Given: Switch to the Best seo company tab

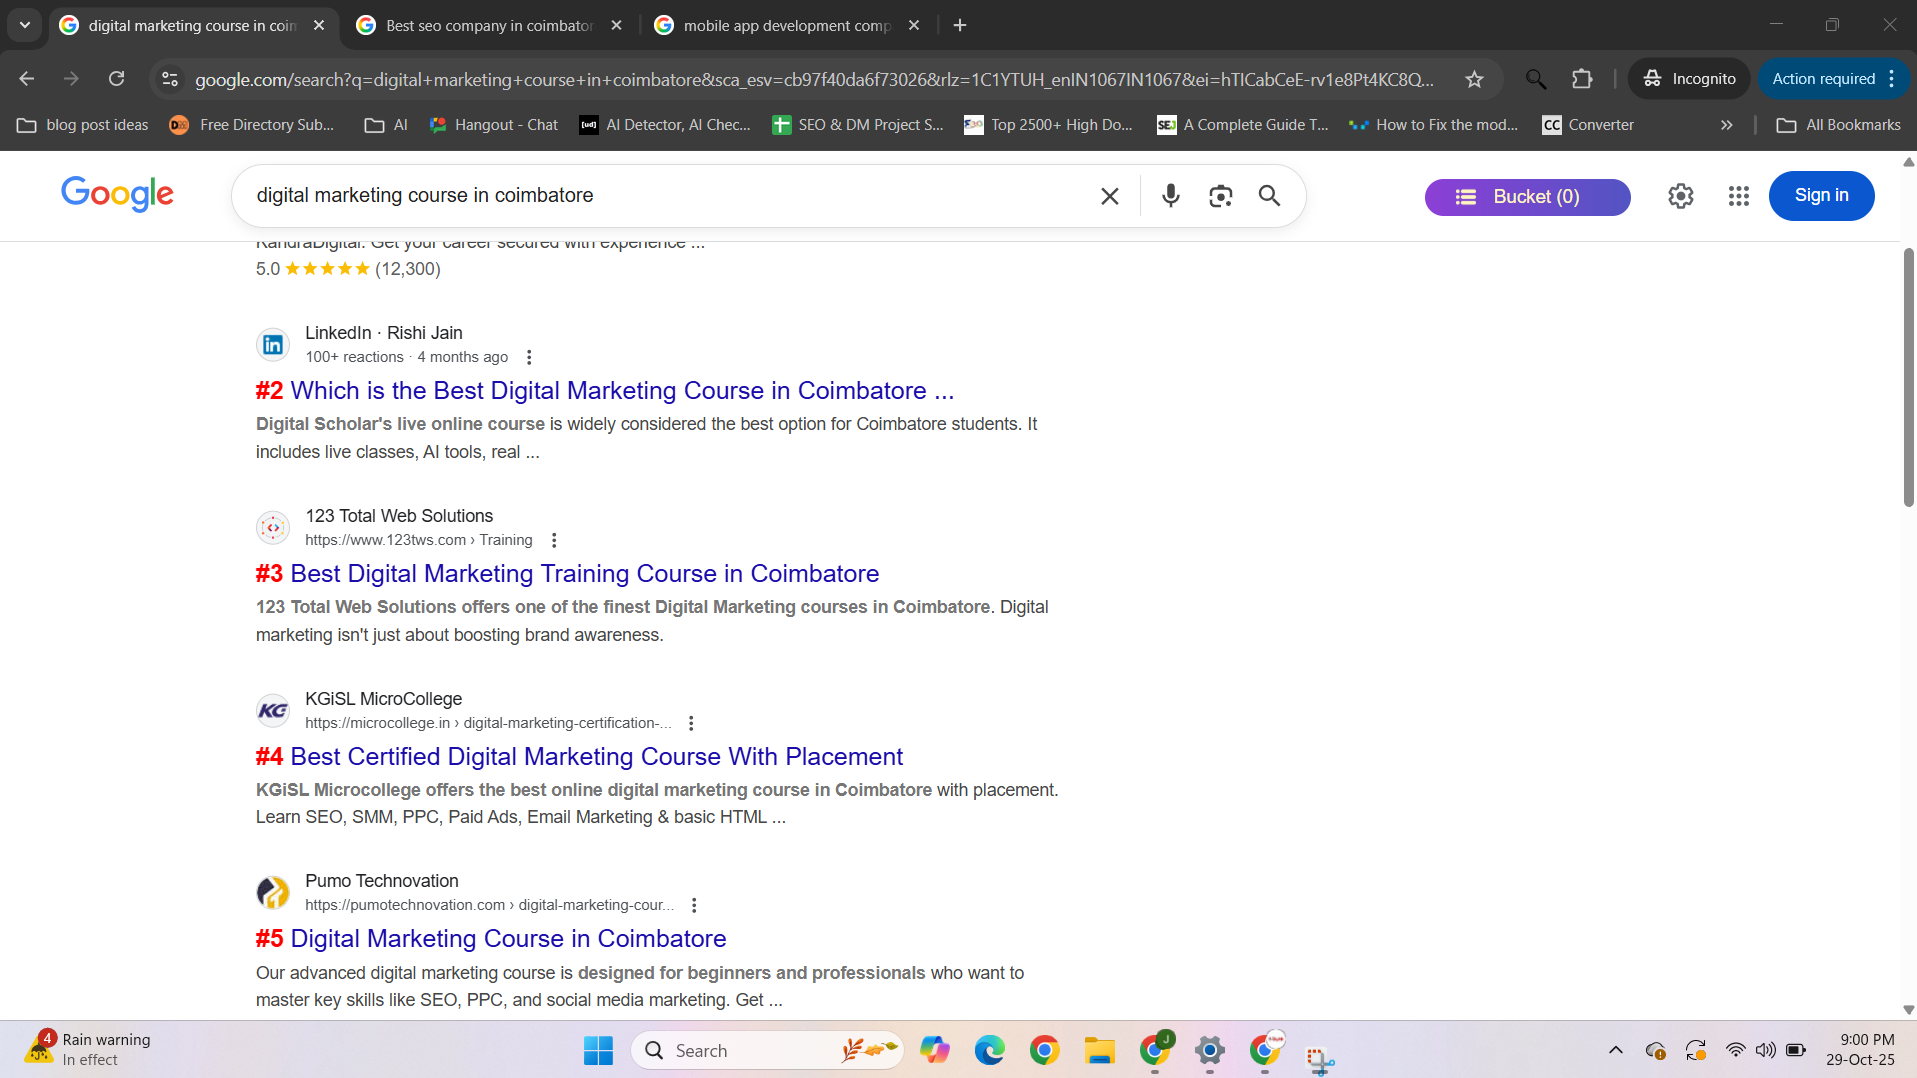Looking at the screenshot, I should pyautogui.click(x=489, y=25).
